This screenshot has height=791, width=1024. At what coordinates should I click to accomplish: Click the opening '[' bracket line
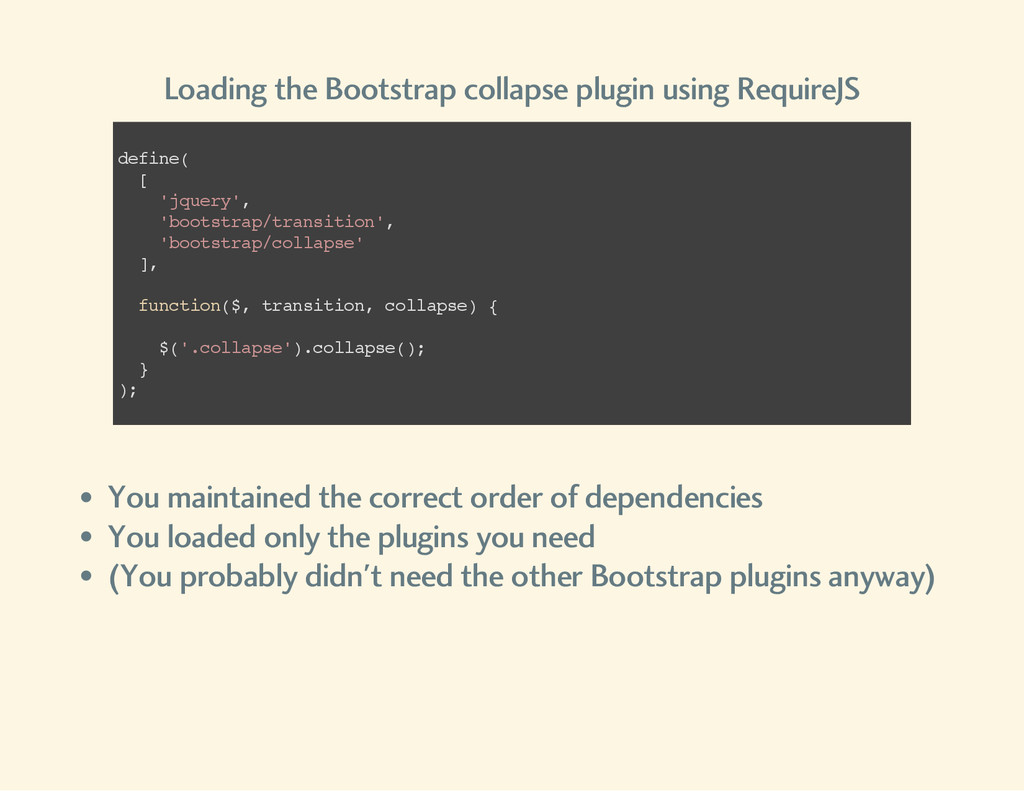pos(143,180)
